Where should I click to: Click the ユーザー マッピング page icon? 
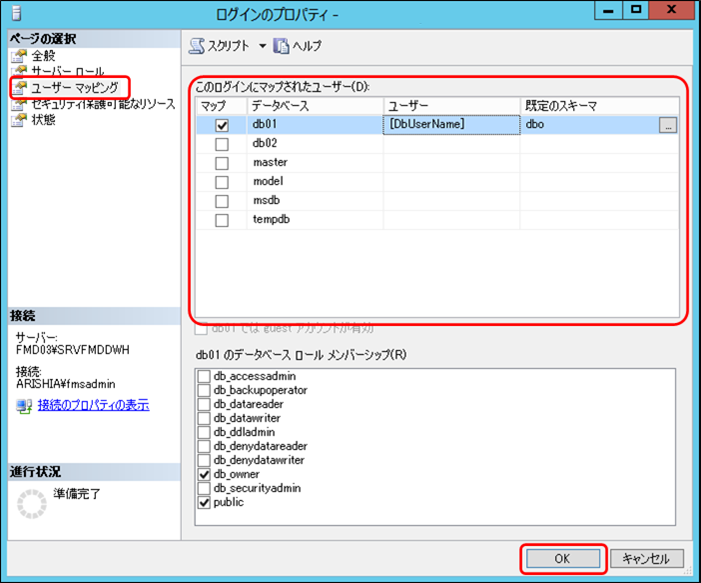(x=17, y=88)
